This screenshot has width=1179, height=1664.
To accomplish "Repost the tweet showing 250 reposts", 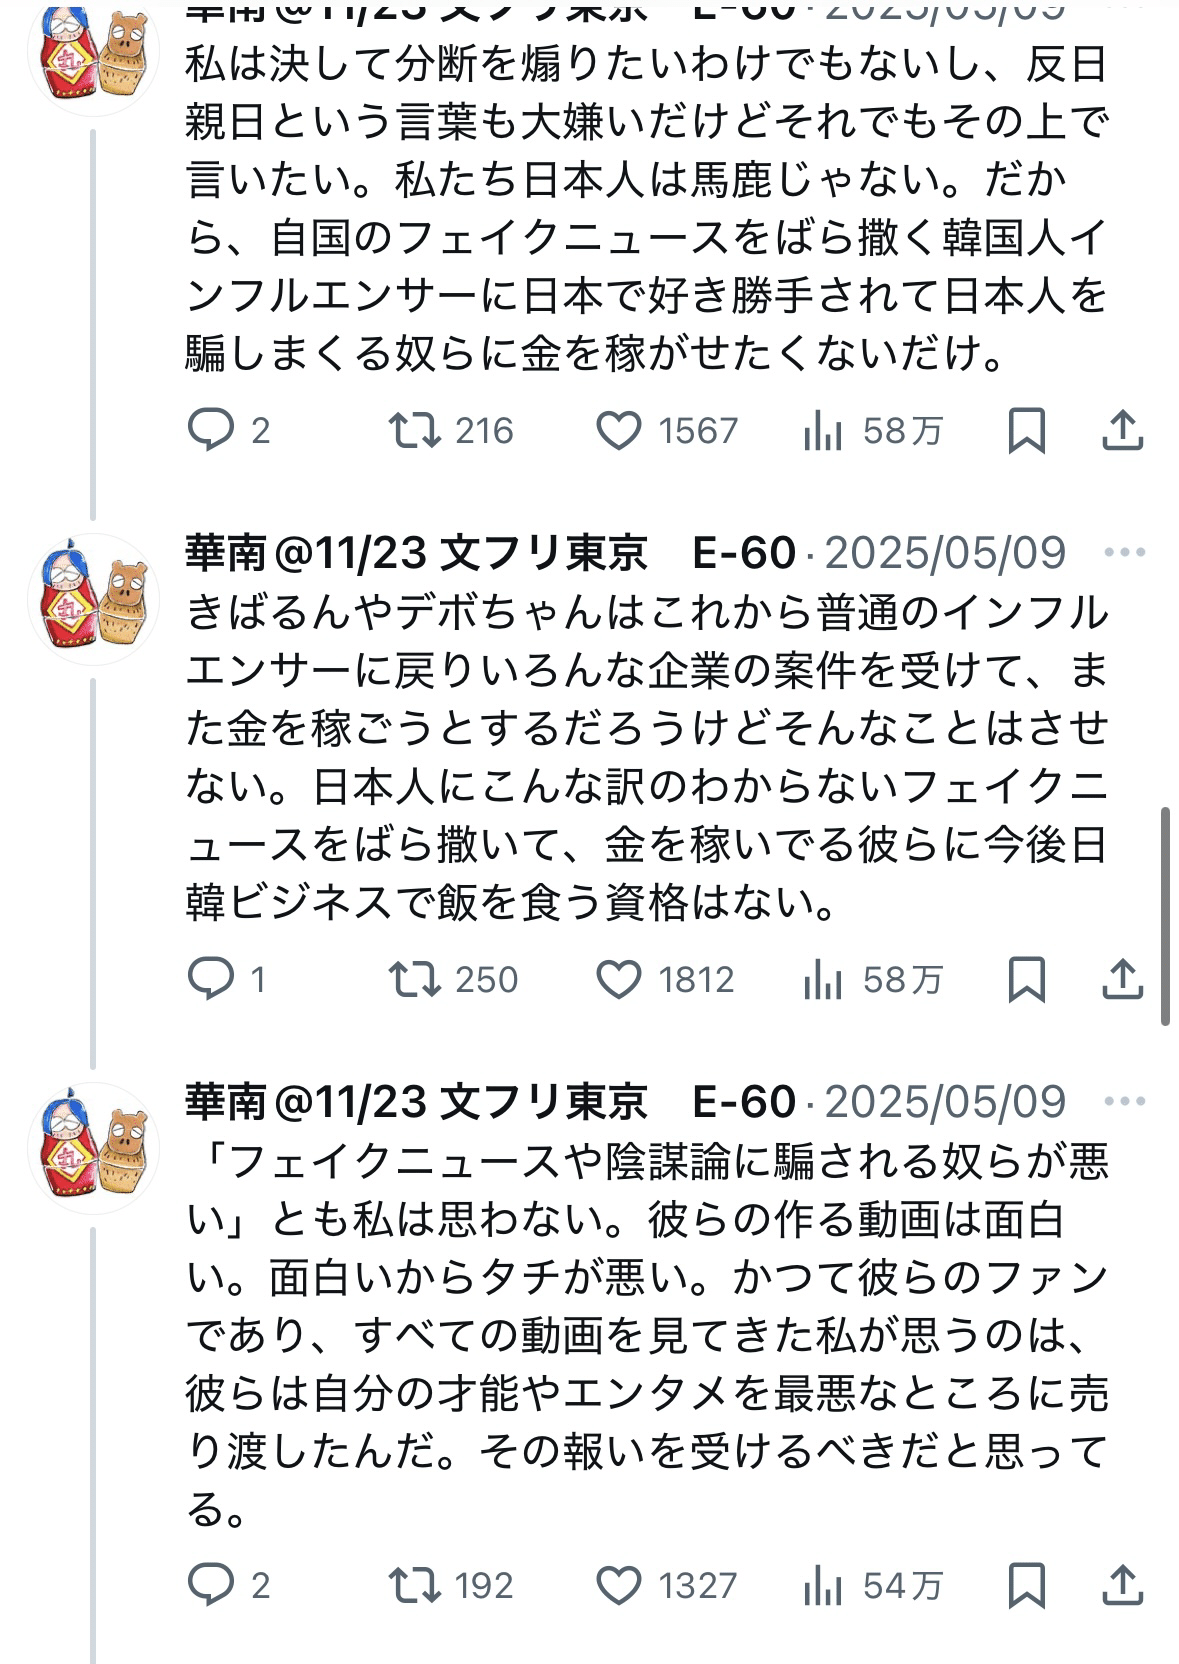I will [415, 980].
